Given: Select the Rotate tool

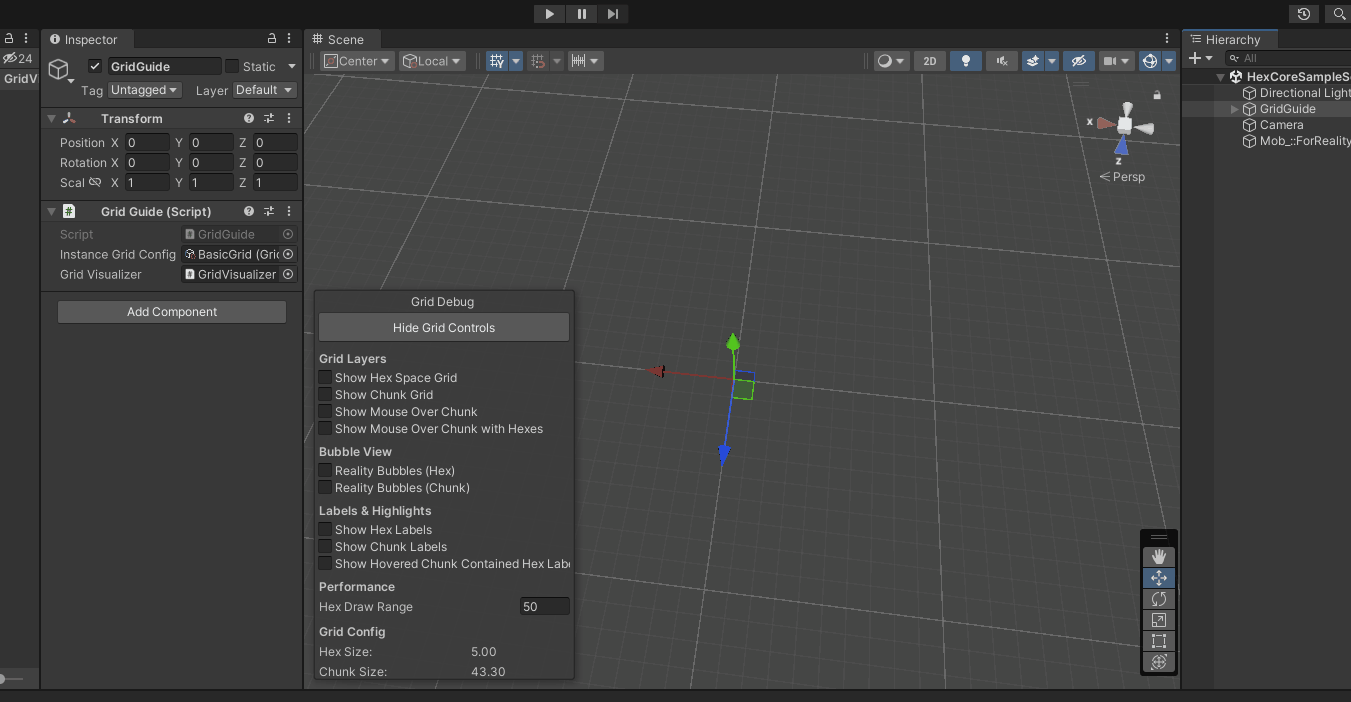Looking at the screenshot, I should click(1159, 599).
